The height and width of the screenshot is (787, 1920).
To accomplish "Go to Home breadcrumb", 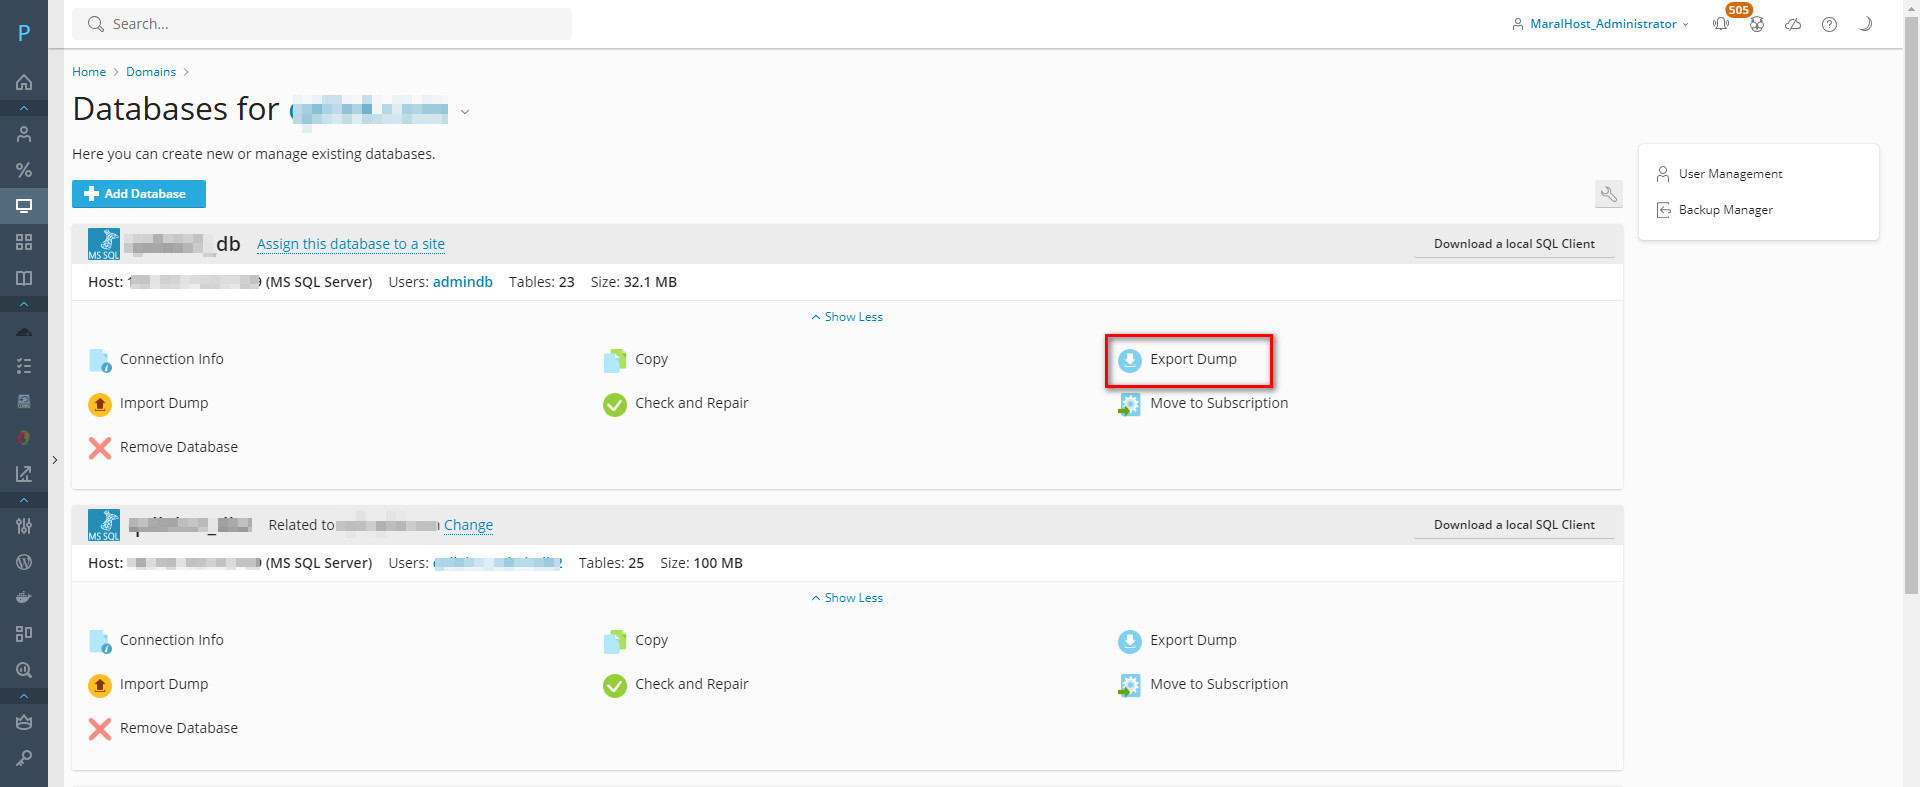I will [x=89, y=72].
